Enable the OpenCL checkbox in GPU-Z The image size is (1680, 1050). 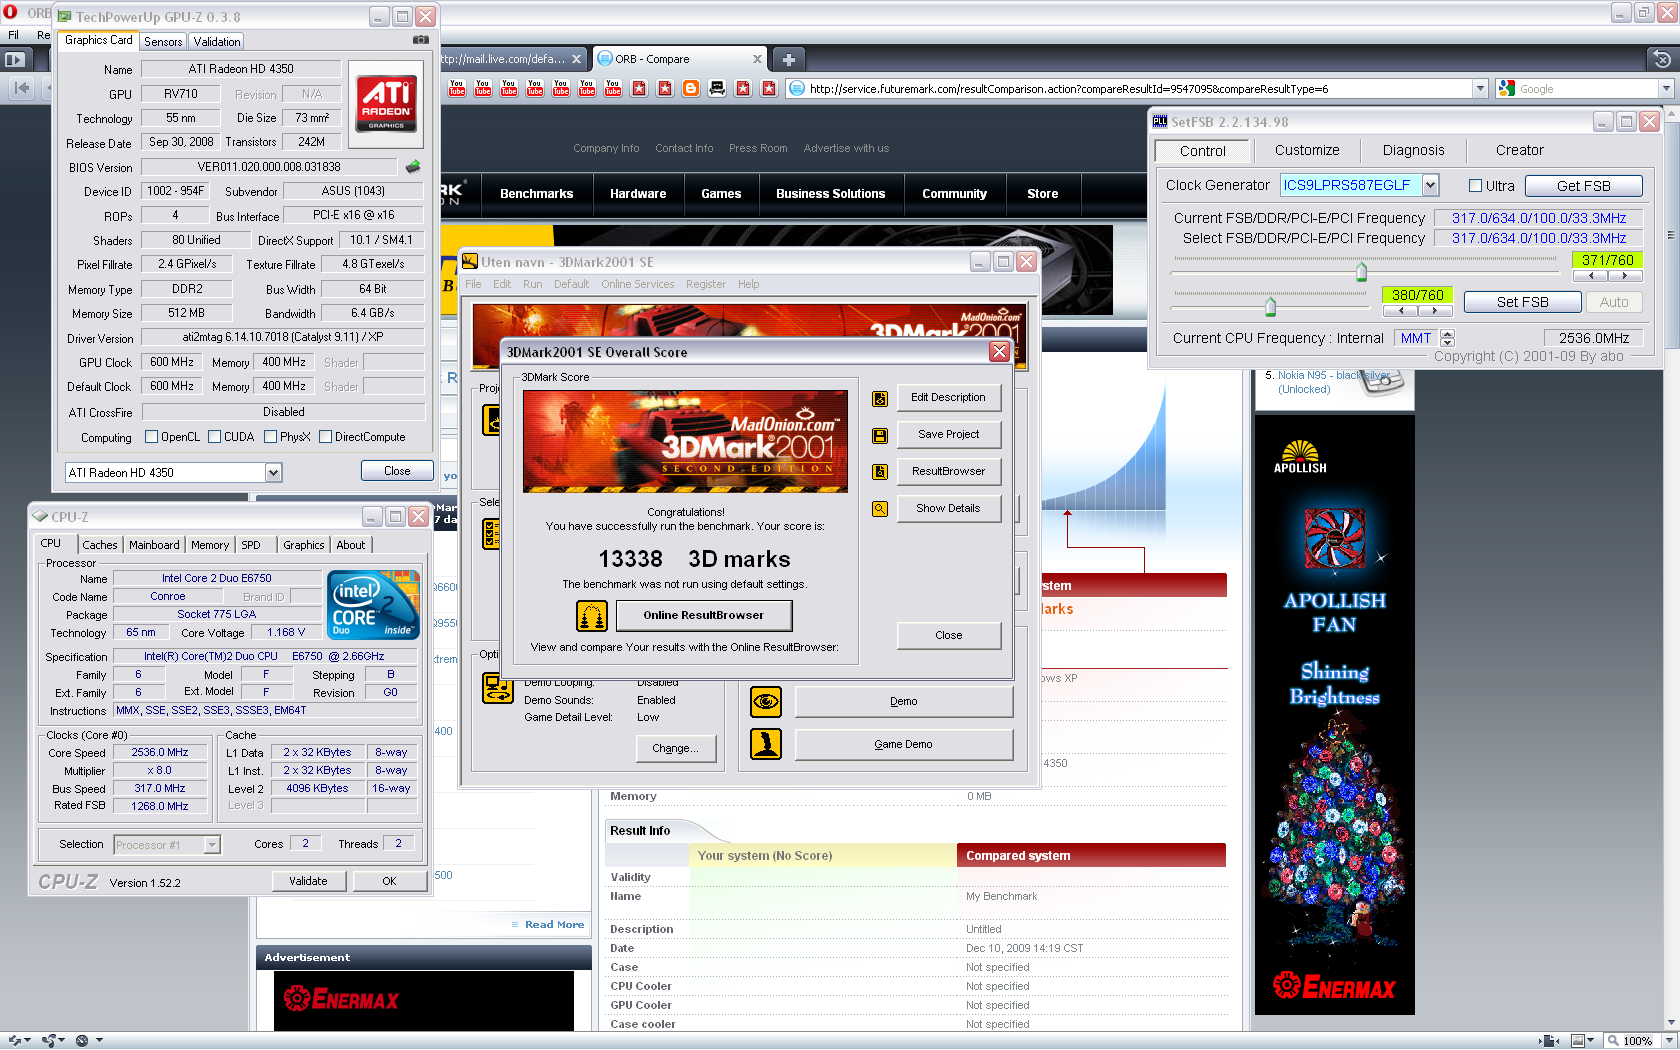tap(152, 437)
